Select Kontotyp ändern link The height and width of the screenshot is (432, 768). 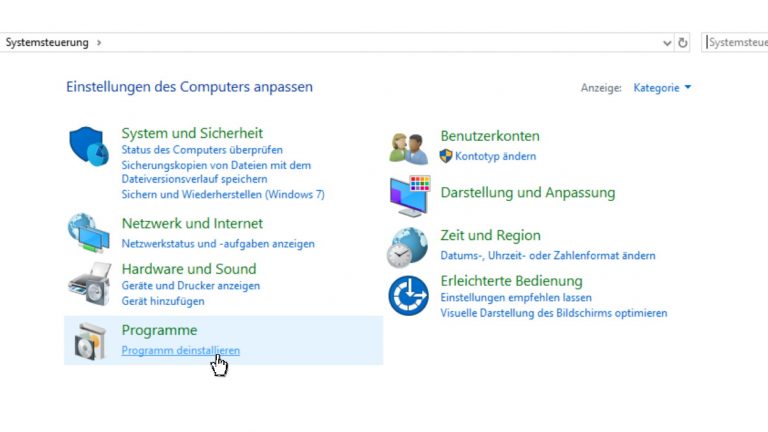click(x=495, y=156)
